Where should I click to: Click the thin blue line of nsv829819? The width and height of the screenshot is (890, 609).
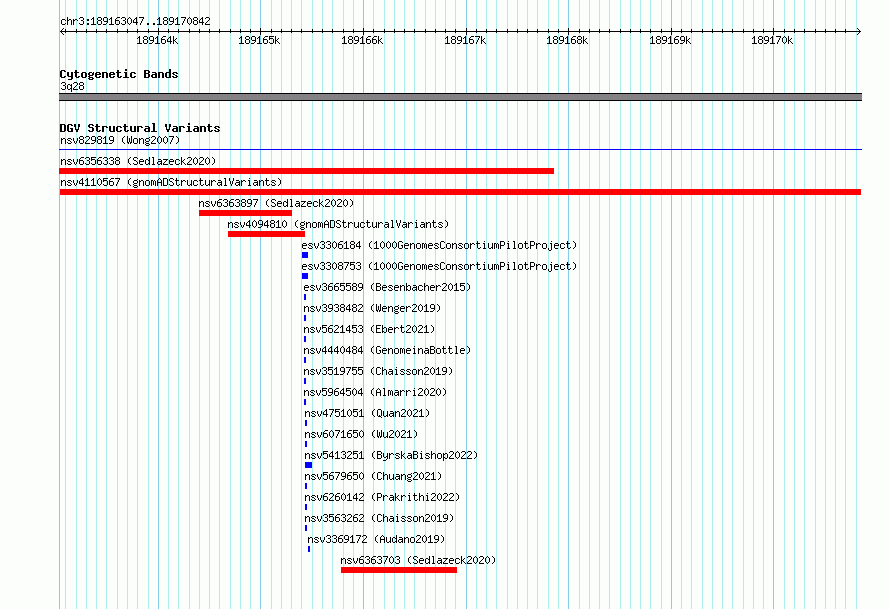460,150
